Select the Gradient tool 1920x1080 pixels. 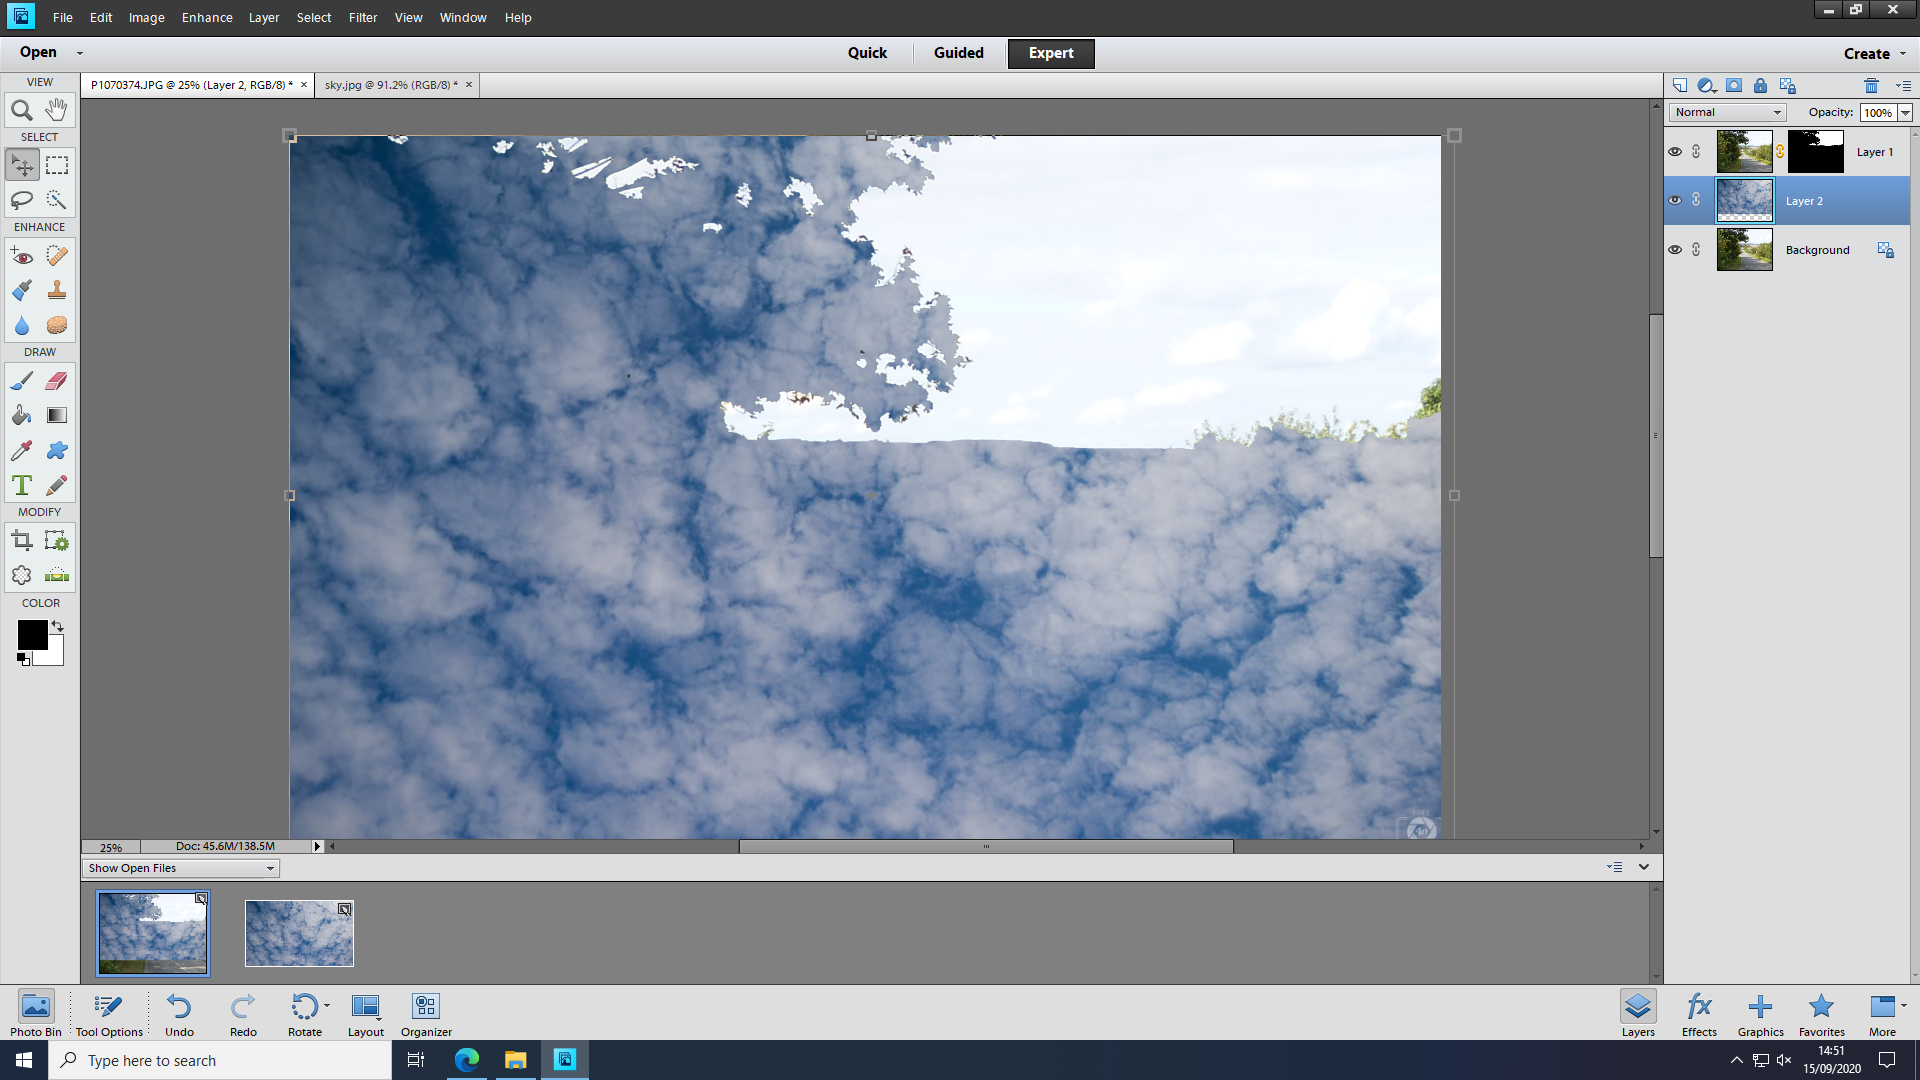[57, 415]
